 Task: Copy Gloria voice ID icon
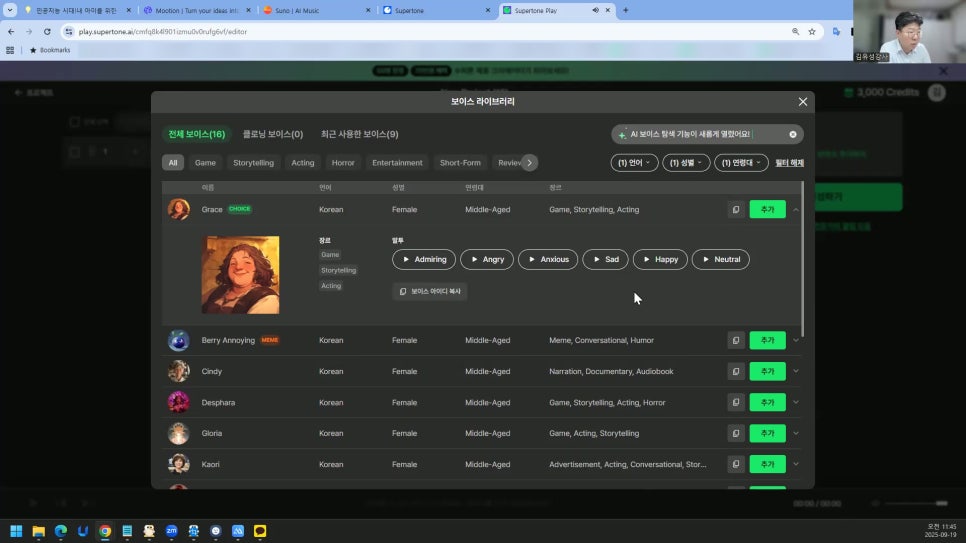[x=736, y=433]
